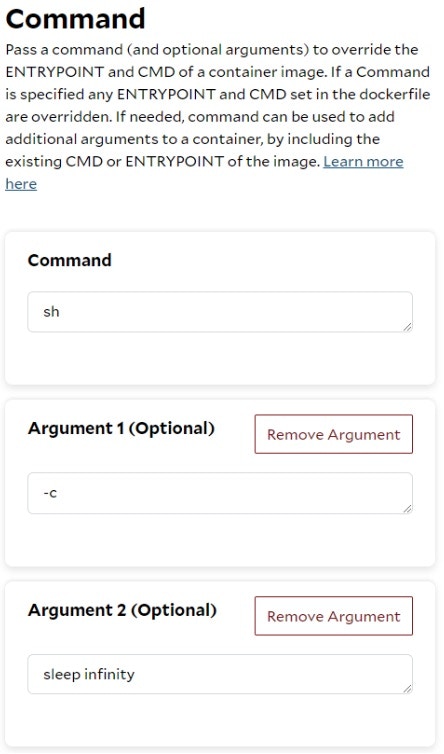Image resolution: width=444 pixels, height=754 pixels.
Task: Remove Argument 2 using its button
Action: [333, 616]
